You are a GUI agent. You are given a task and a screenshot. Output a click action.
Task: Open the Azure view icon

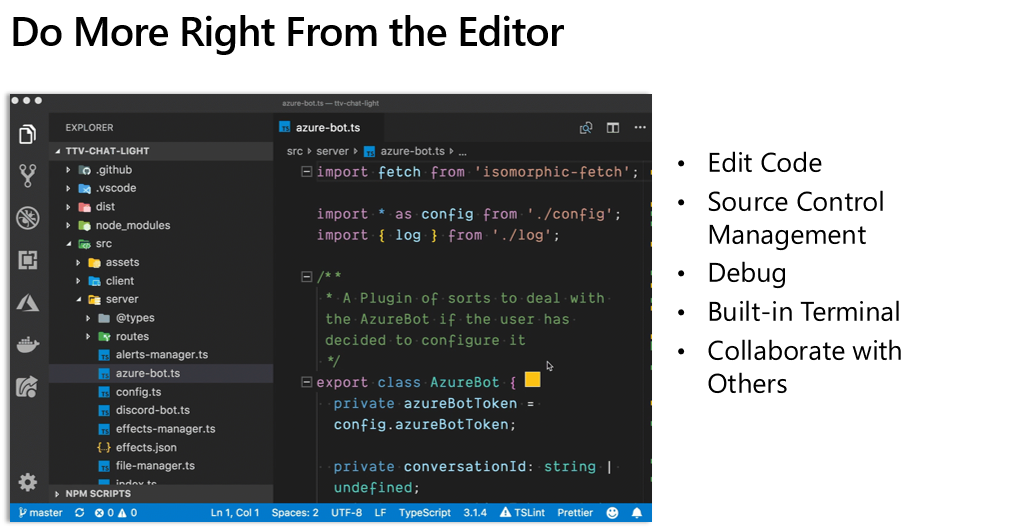27,302
